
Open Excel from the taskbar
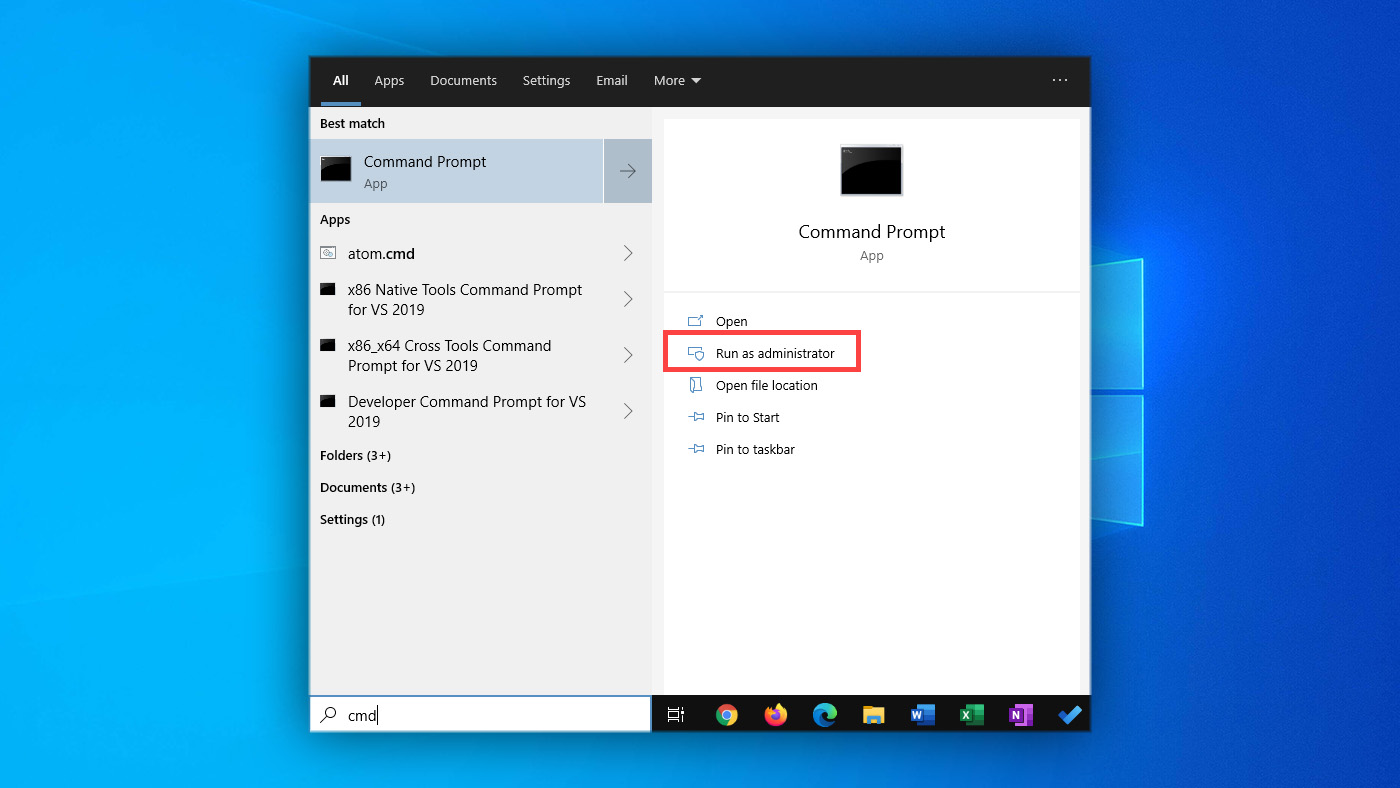[x=971, y=715]
